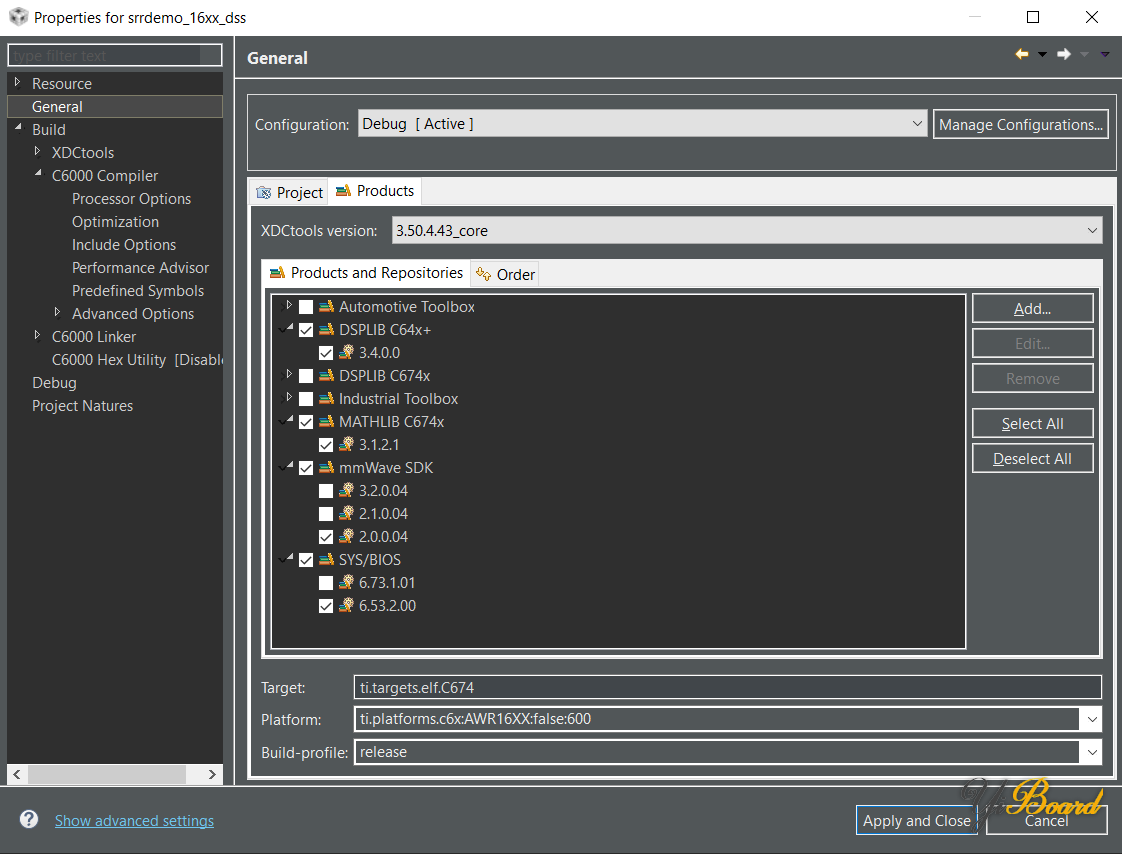Screen dimensions: 1122x854
Task: Click the back navigation arrow icon
Action: (1021, 54)
